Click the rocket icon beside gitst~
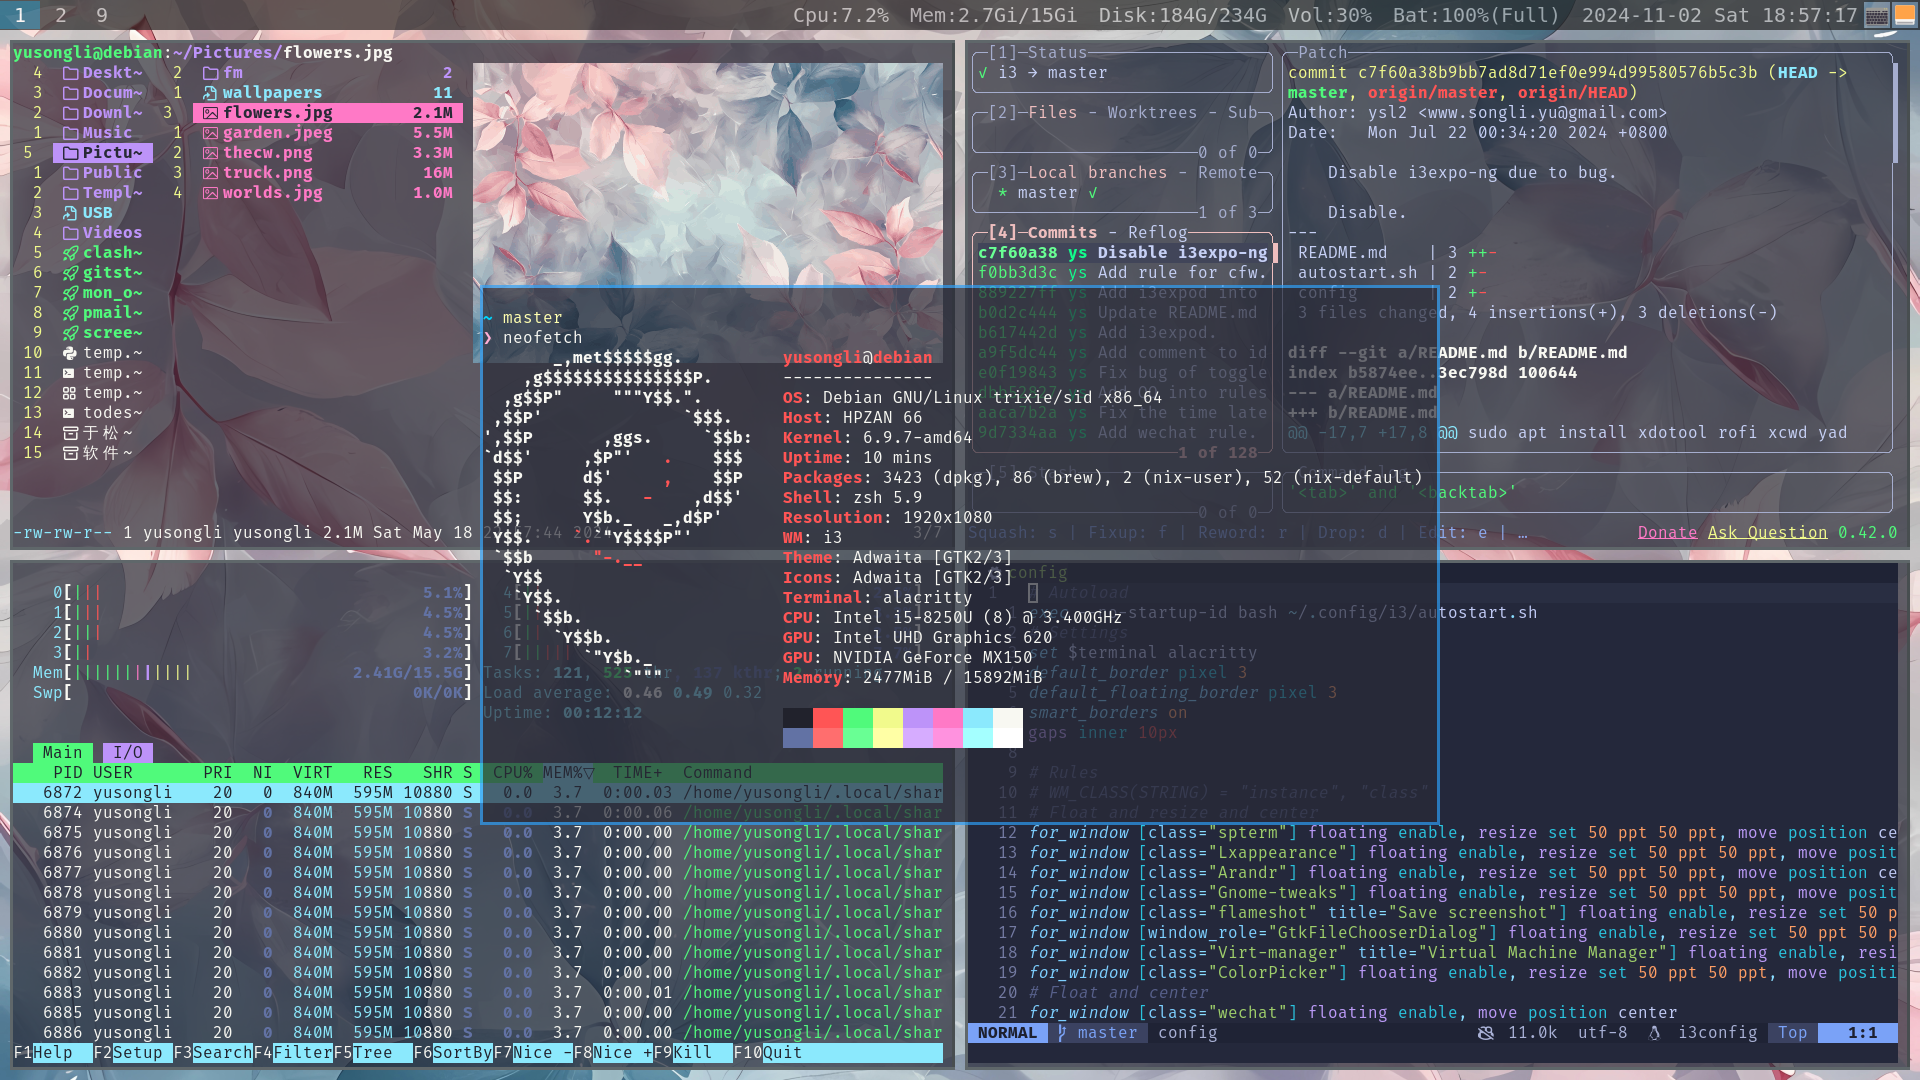 point(70,273)
